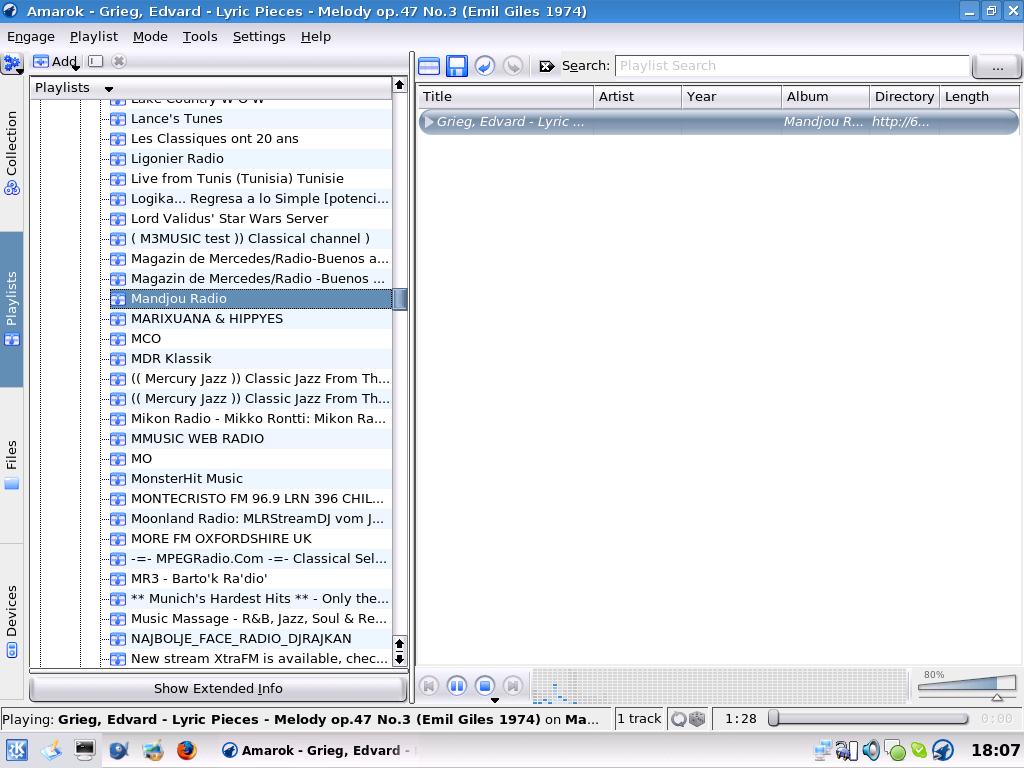Open the Help menu
Viewport: 1024px width, 768px height.
(x=316, y=37)
